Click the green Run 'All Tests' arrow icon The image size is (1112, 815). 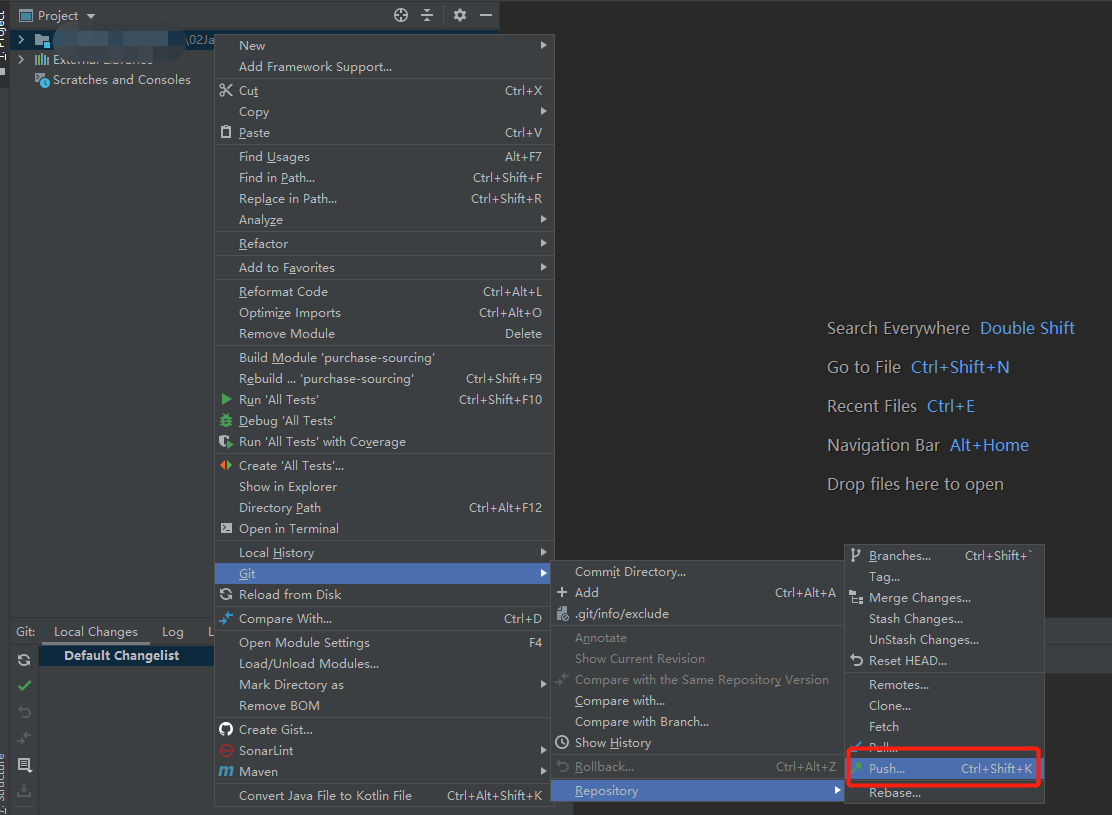pos(226,399)
